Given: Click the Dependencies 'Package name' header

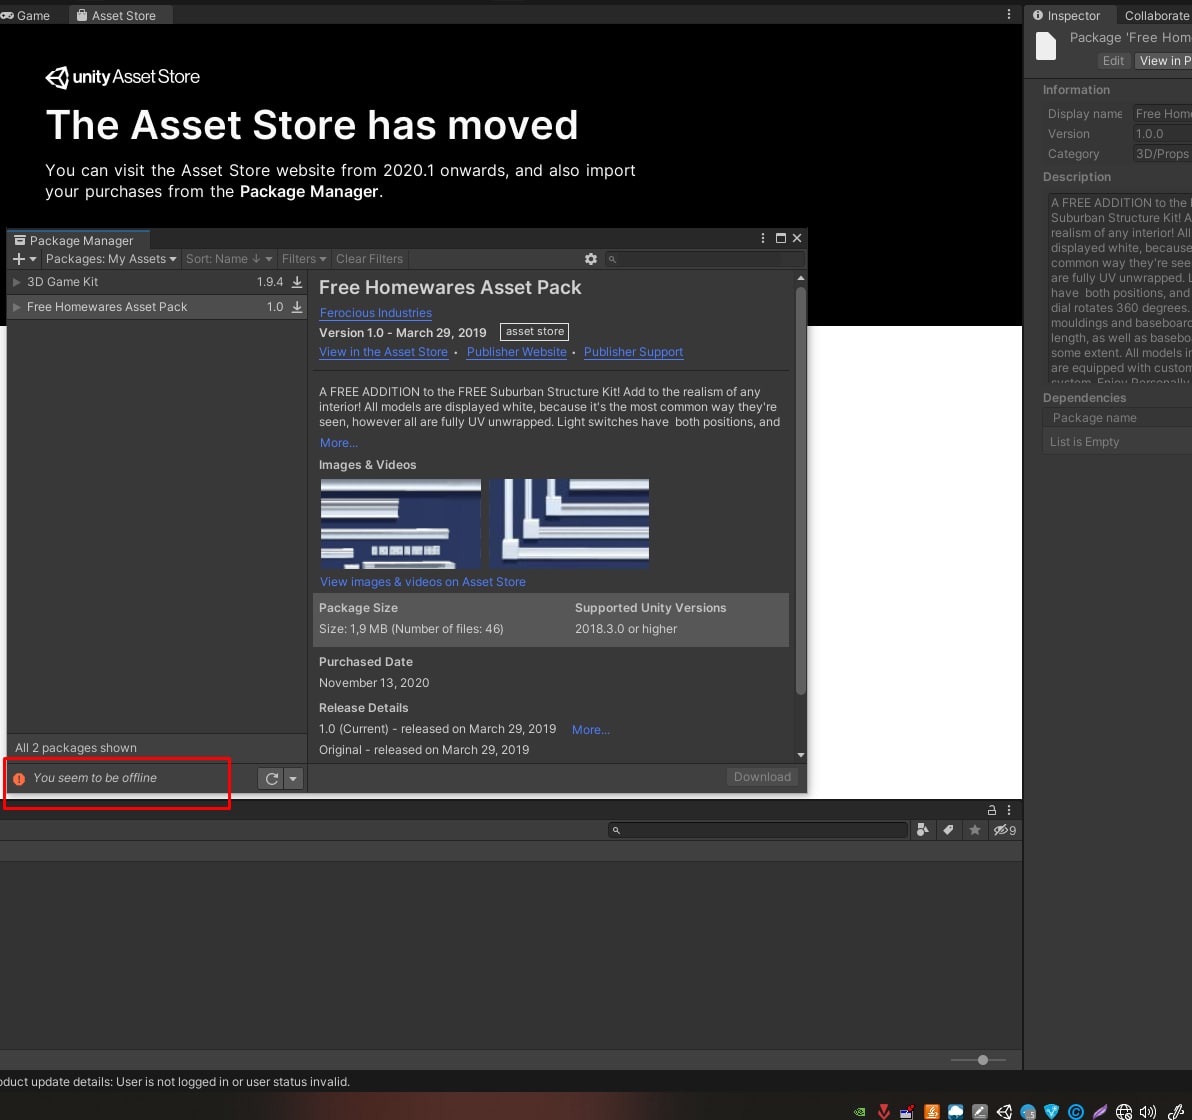Looking at the screenshot, I should [1095, 417].
